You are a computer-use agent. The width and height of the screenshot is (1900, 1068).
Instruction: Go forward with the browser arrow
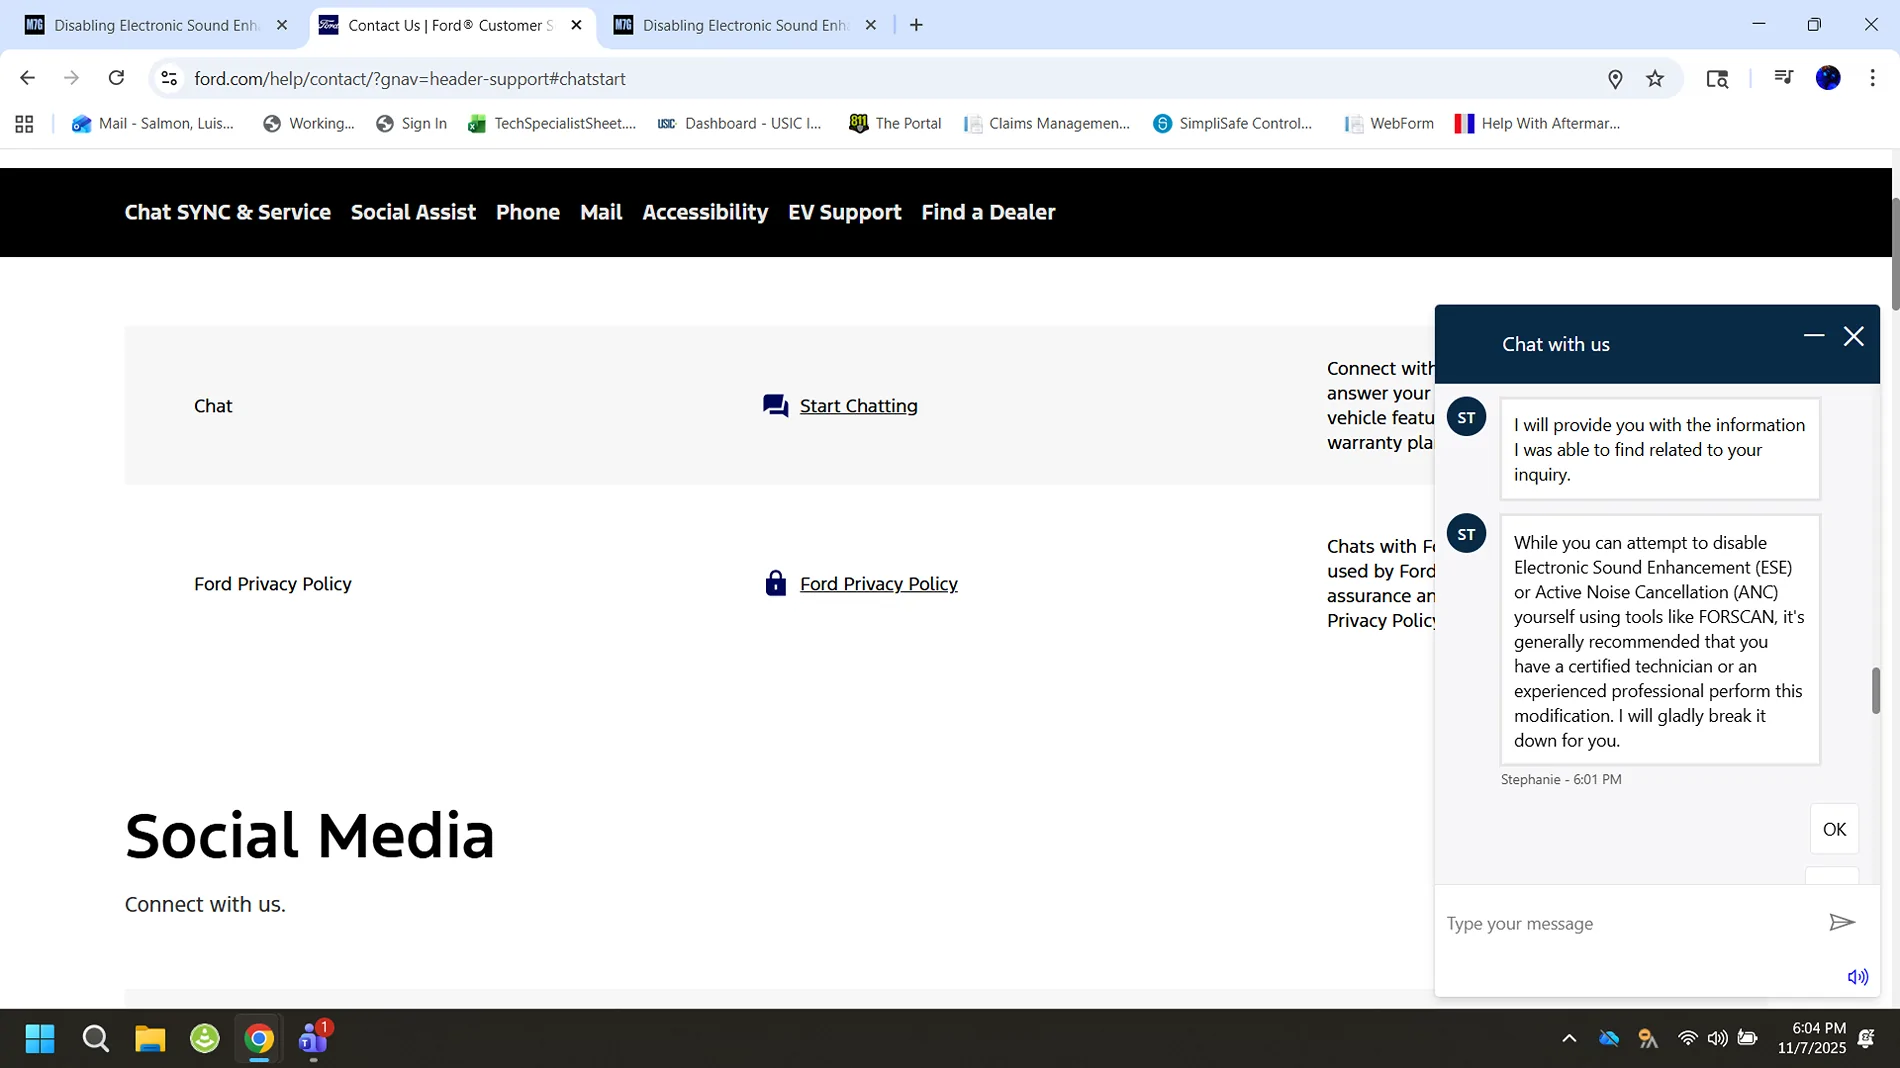coord(71,78)
